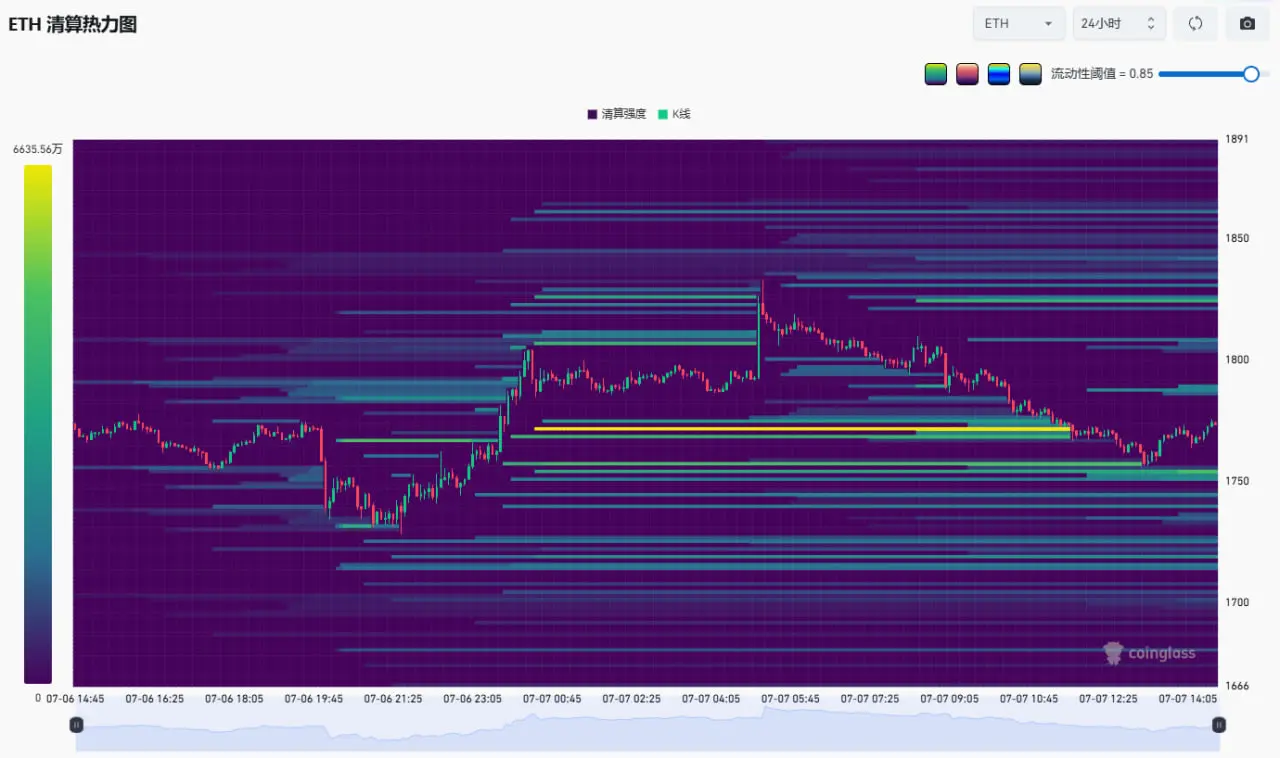Click the 07-07 00:45 time axis label

(x=552, y=699)
